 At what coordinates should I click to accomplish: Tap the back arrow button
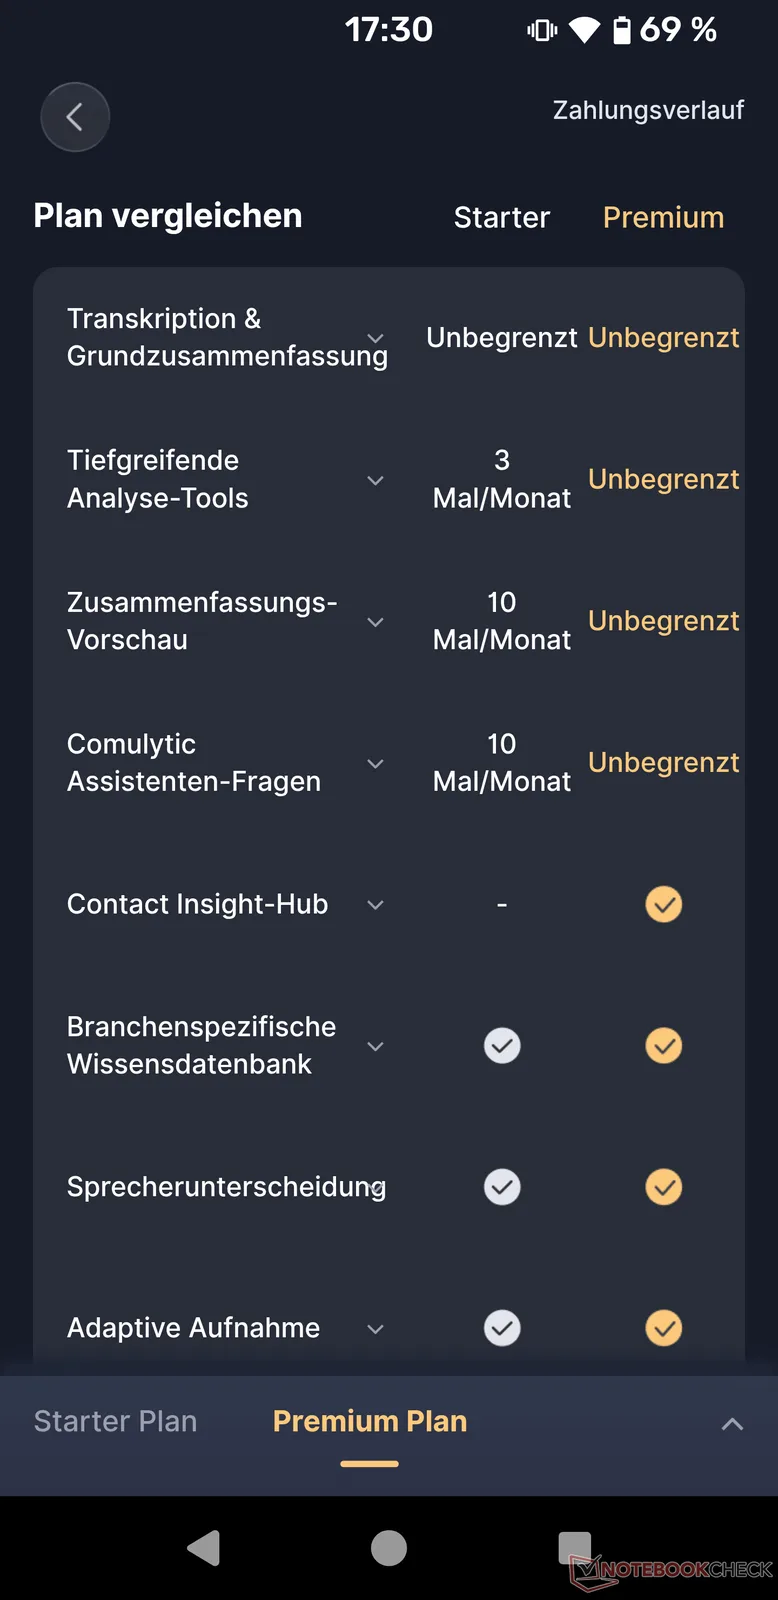(x=75, y=117)
